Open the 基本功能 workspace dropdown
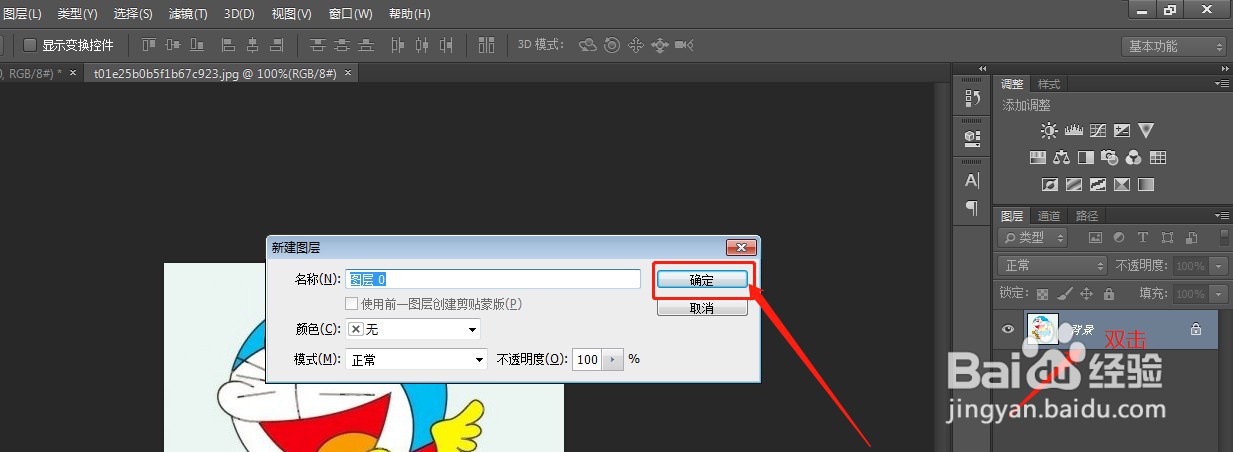 (1174, 46)
